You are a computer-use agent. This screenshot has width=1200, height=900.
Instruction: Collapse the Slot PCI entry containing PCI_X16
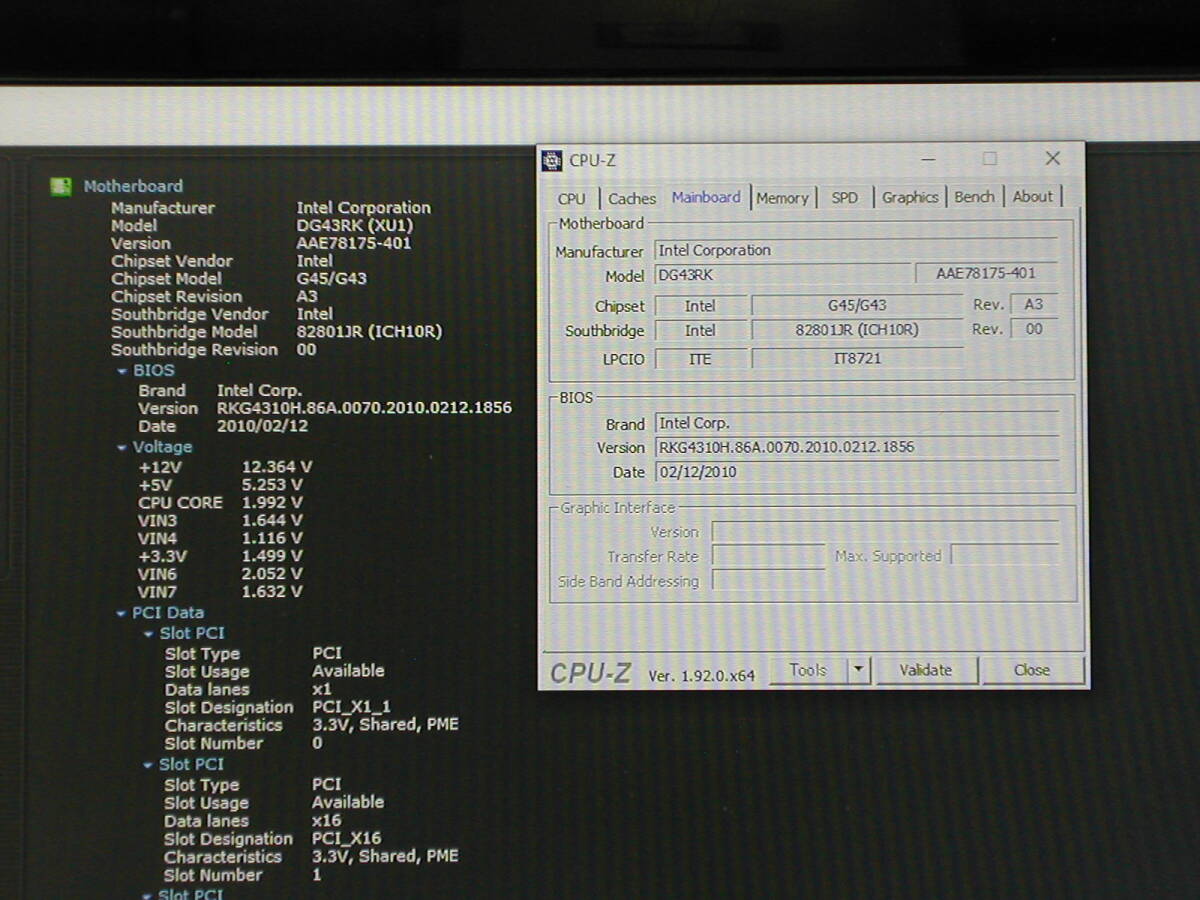pyautogui.click(x=148, y=765)
